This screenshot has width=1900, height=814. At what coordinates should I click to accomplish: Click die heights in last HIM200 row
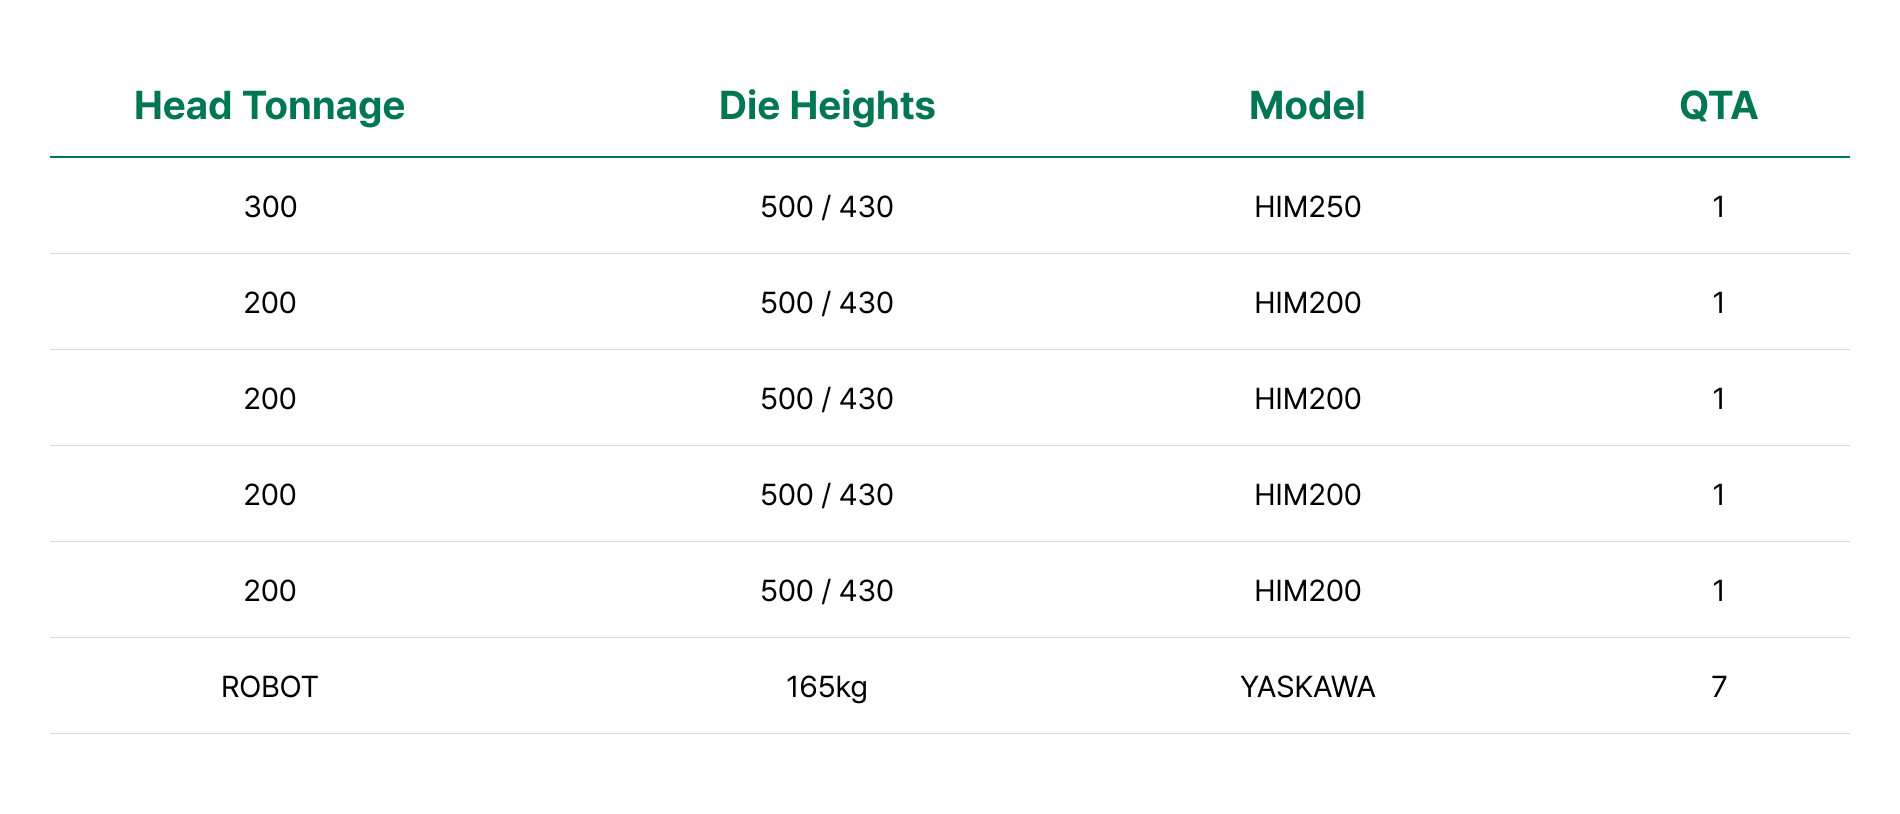pos(827,591)
